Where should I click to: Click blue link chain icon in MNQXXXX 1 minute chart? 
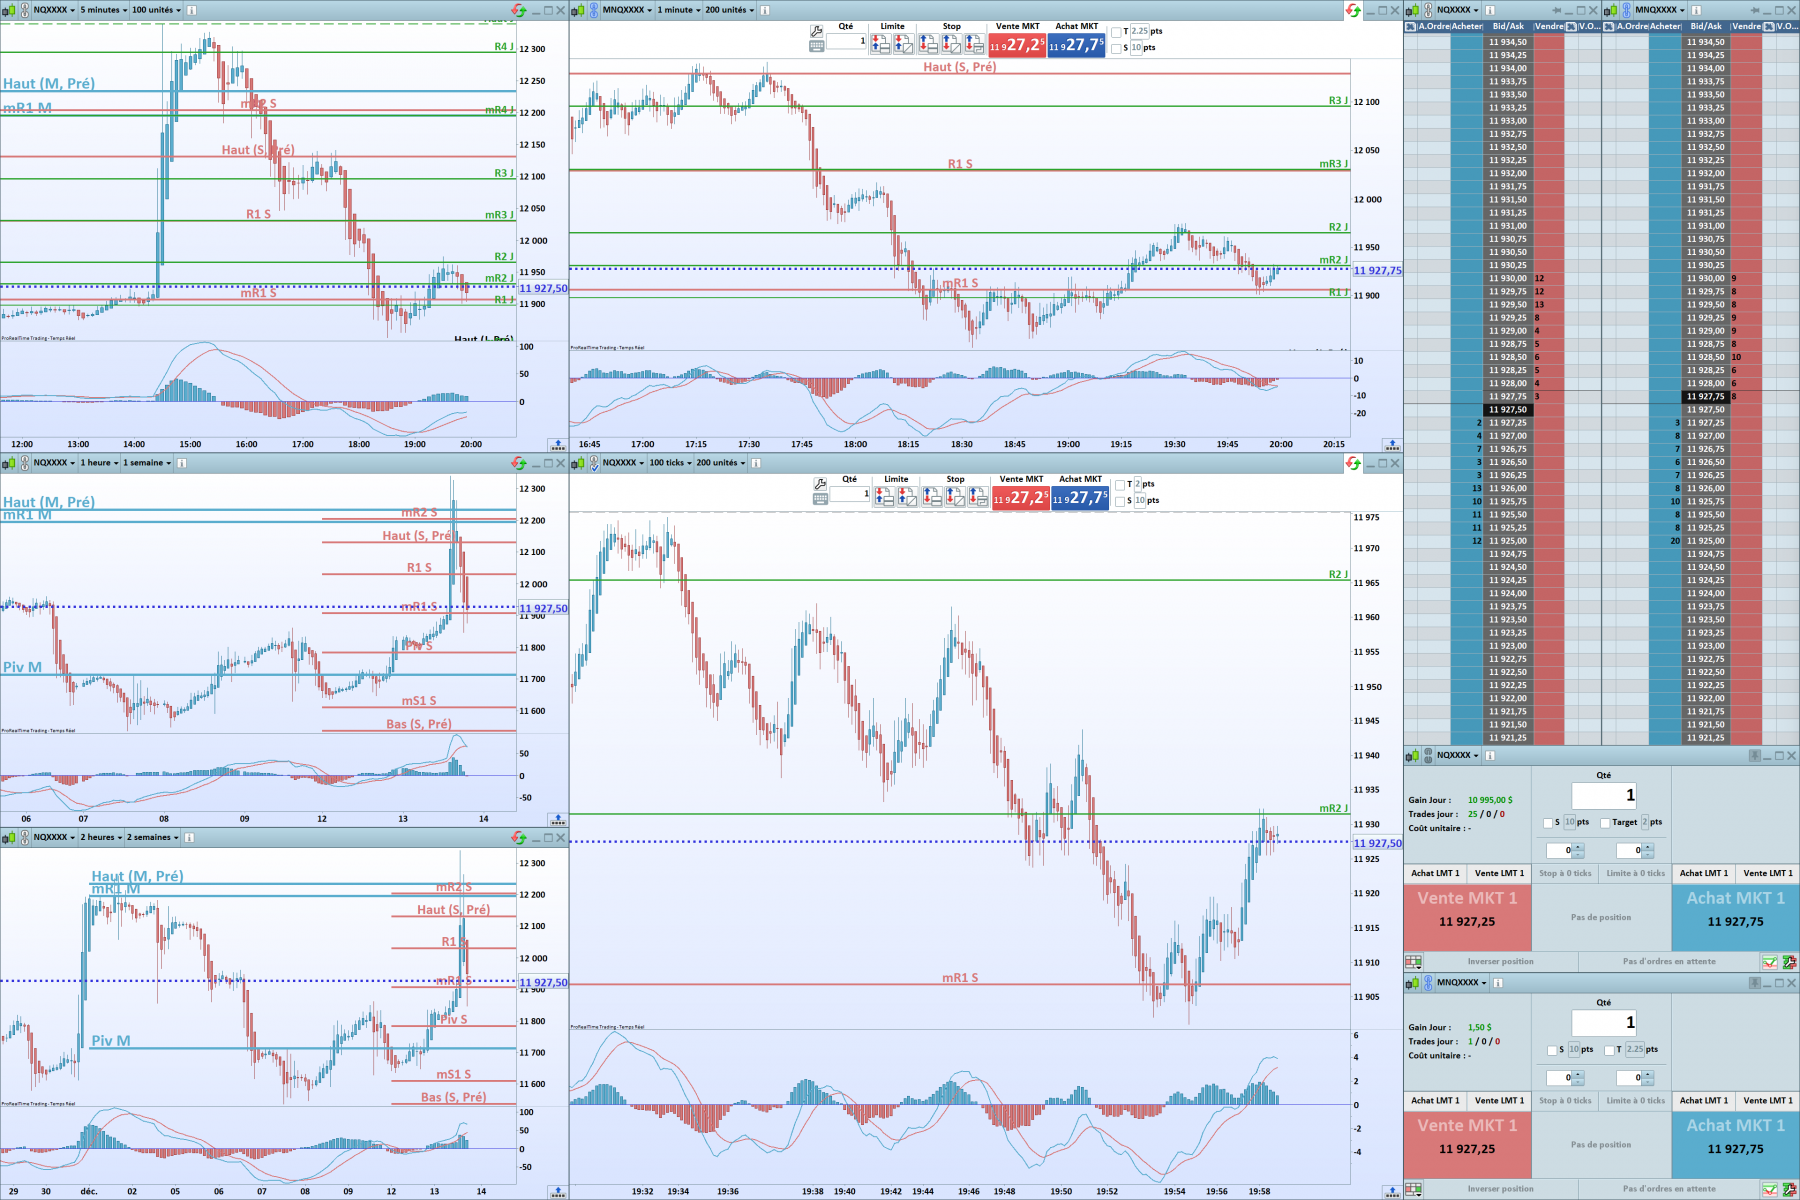click(594, 10)
